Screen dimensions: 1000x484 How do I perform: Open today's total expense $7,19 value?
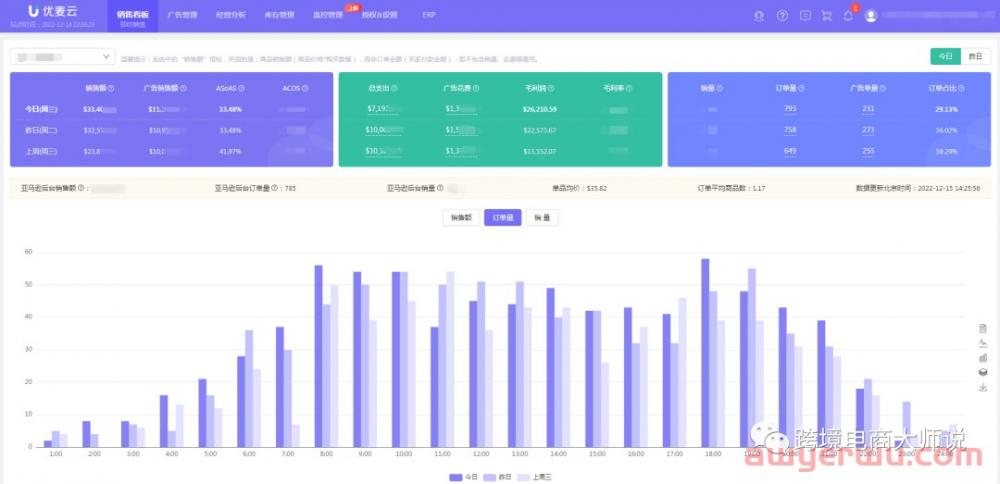(x=384, y=109)
